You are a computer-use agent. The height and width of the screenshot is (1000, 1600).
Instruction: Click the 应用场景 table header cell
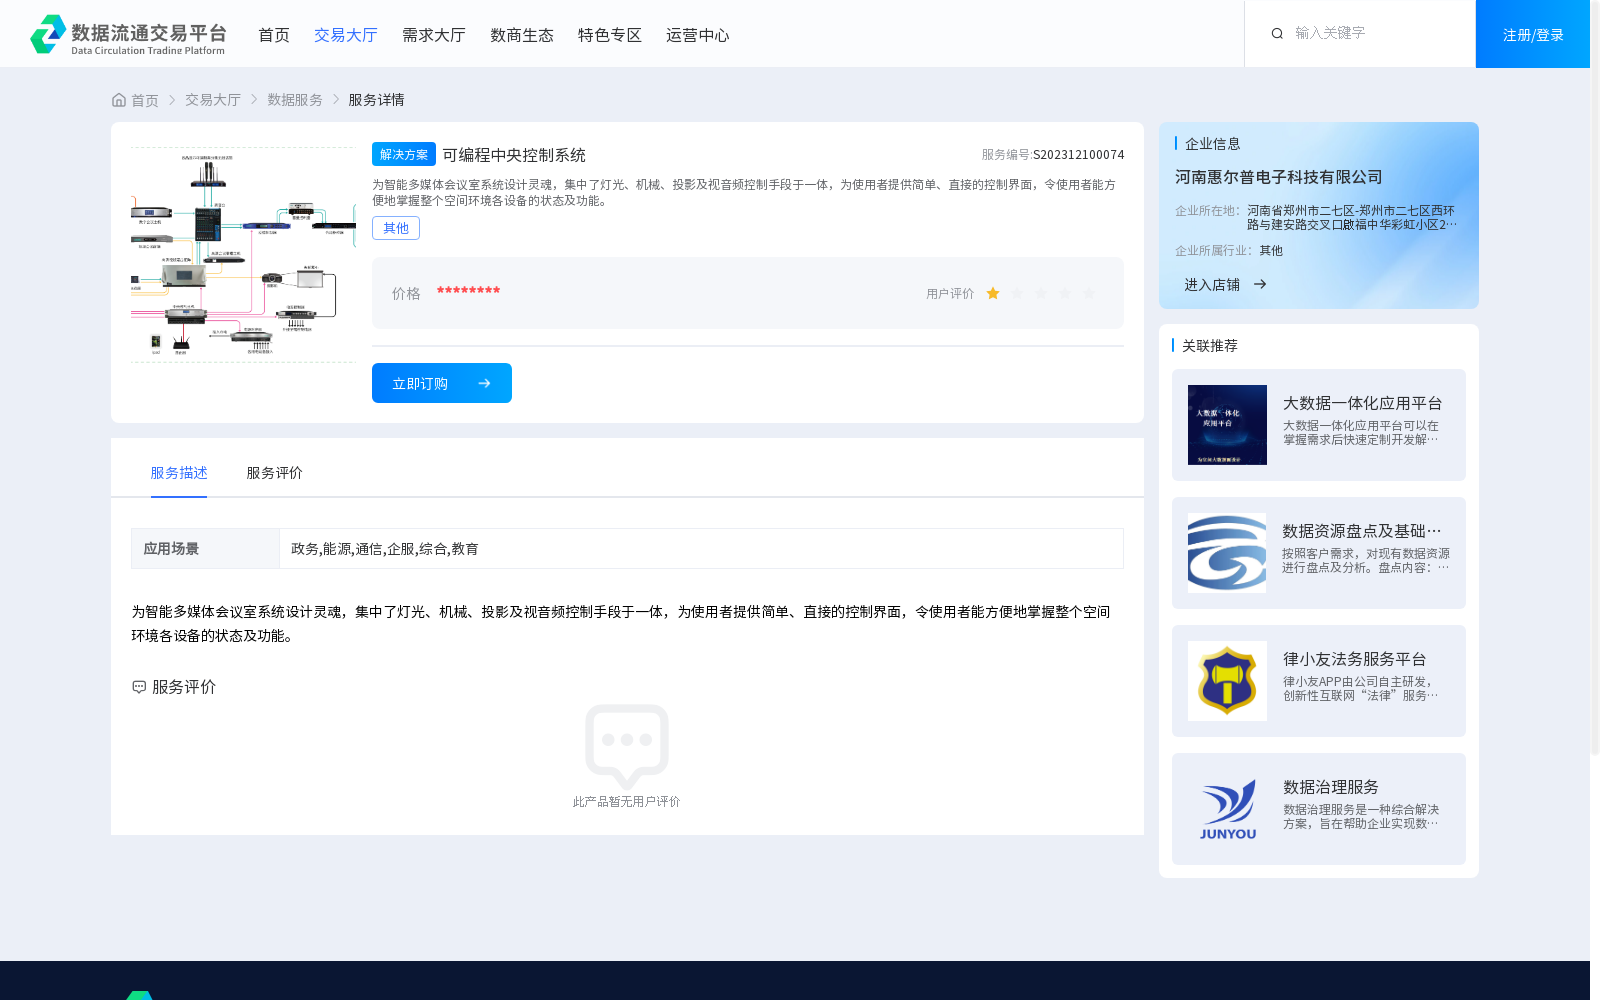point(205,549)
